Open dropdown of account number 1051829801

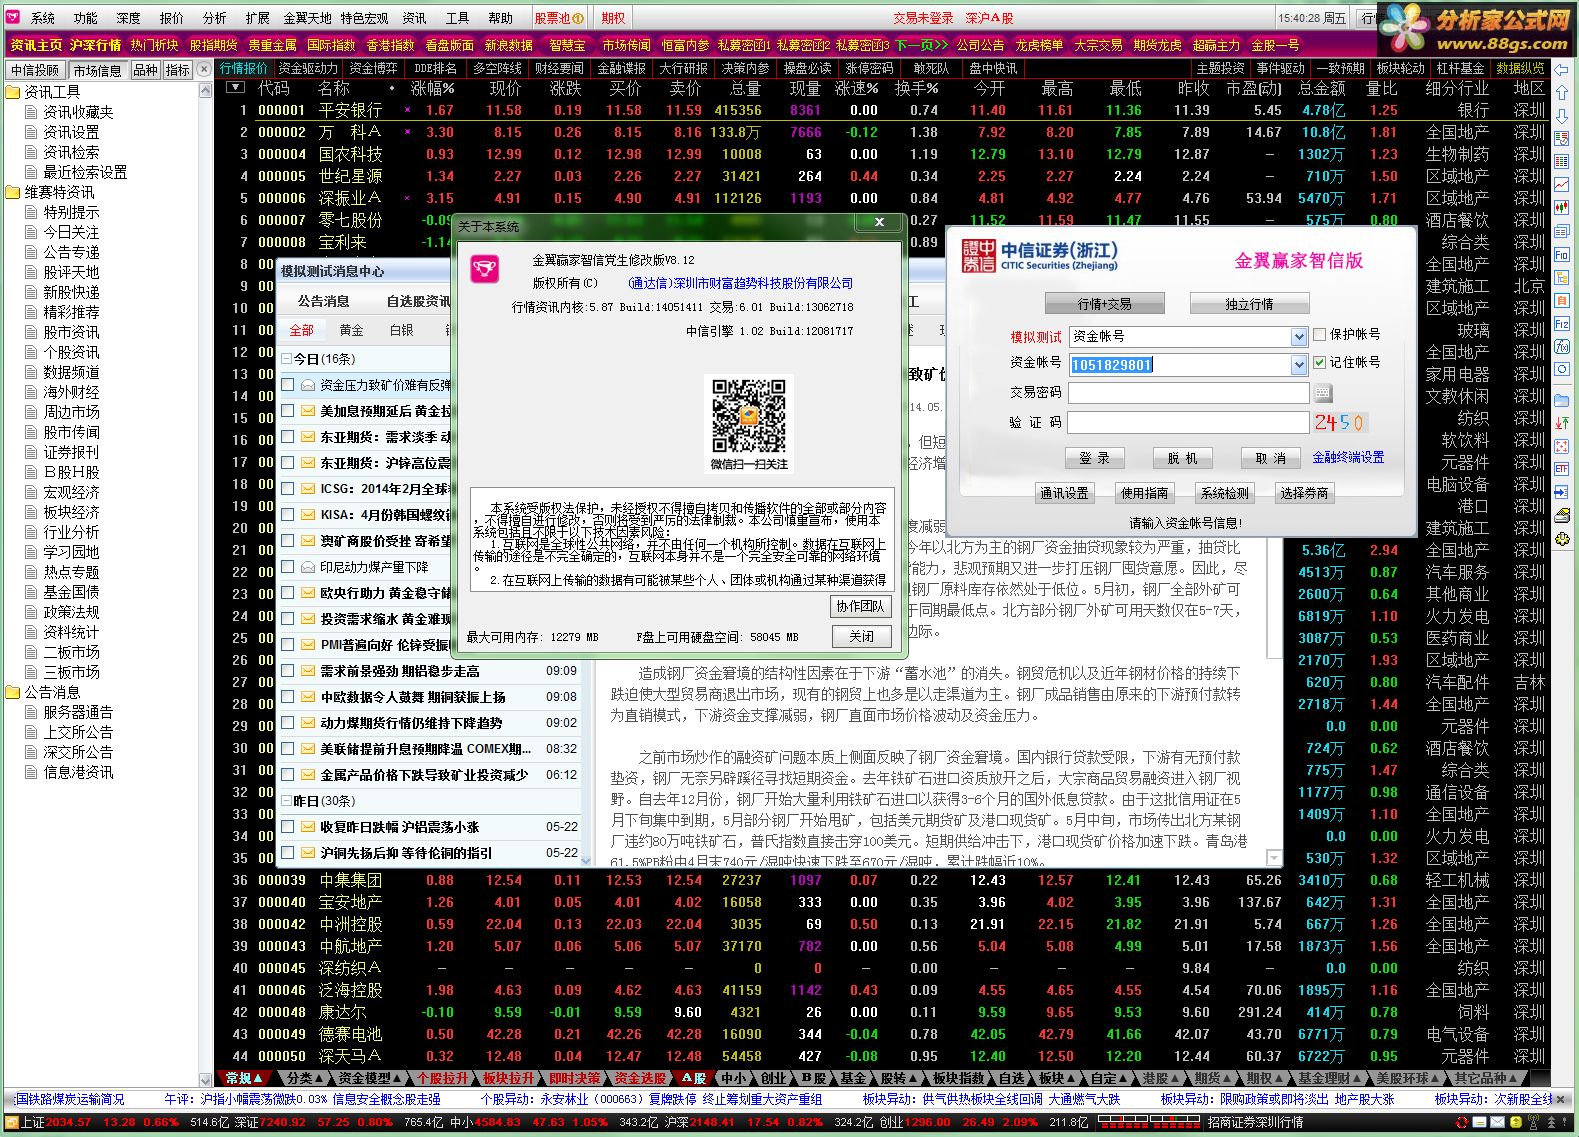point(1298,365)
